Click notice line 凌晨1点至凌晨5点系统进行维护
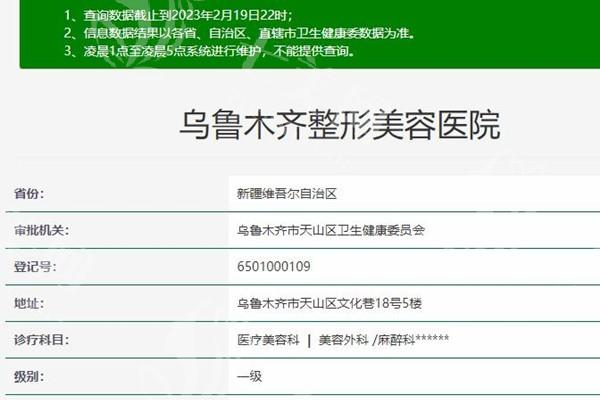Viewport: 600px width, 400px height. (210, 51)
